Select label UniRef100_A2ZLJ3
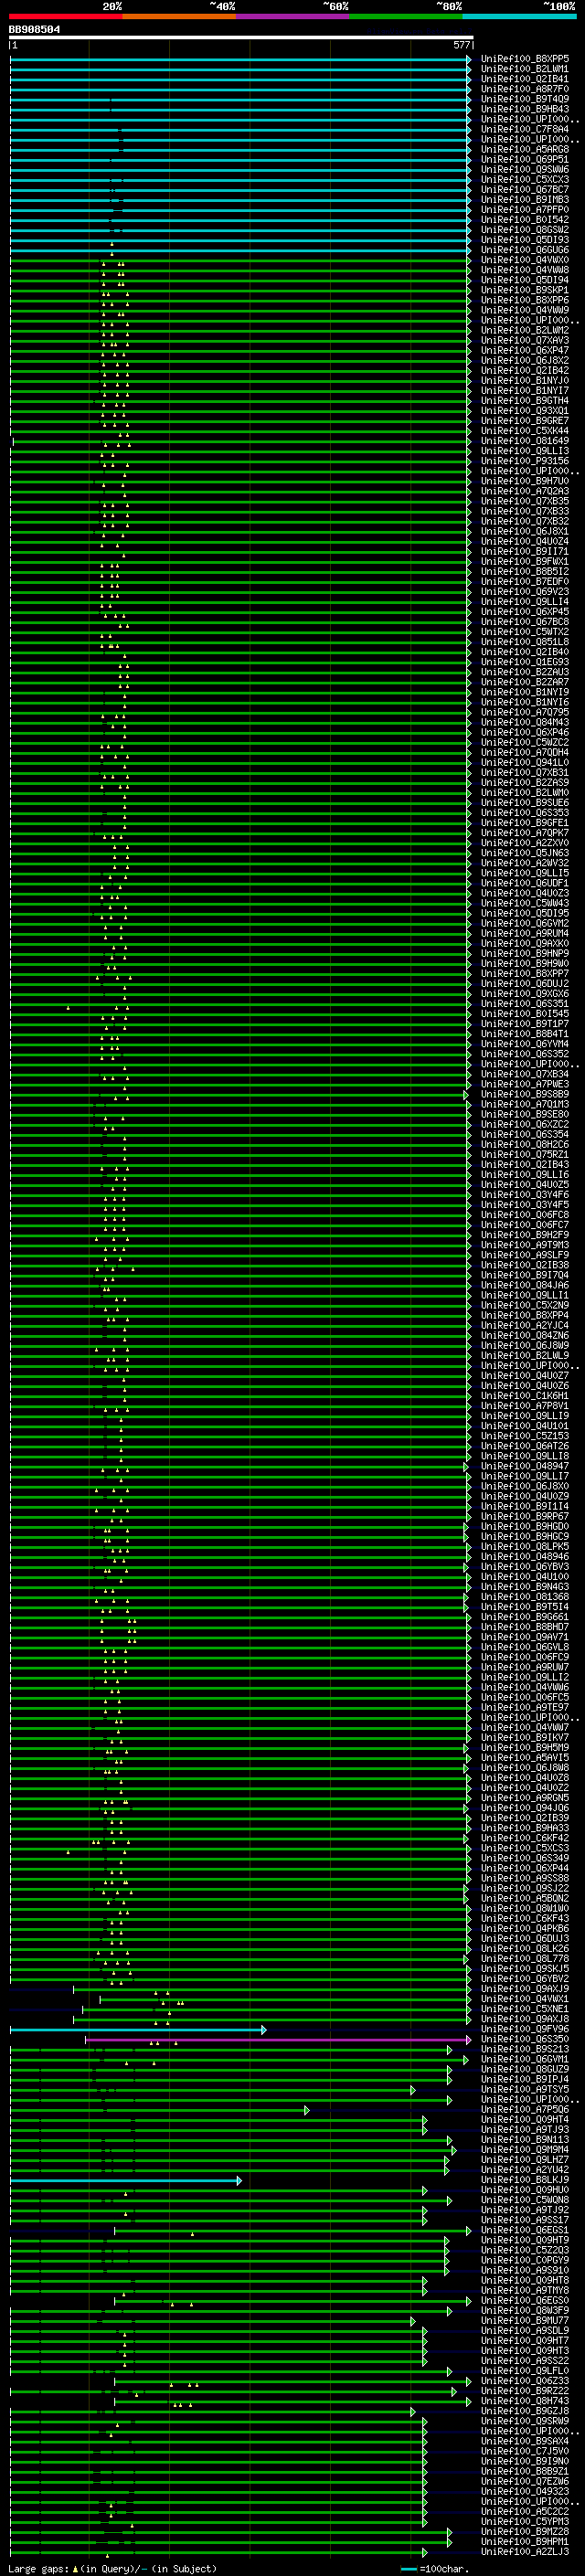The image size is (585, 2576). click(x=525, y=2552)
